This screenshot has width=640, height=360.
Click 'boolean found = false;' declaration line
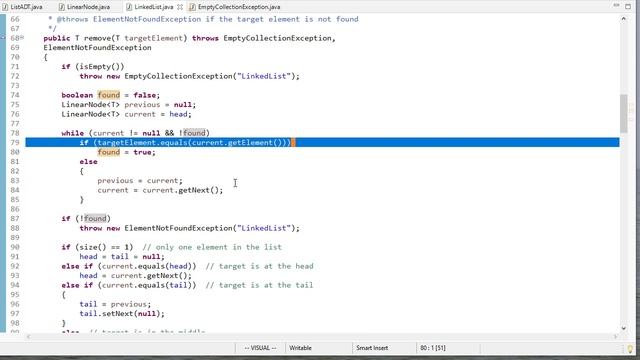tap(111, 95)
